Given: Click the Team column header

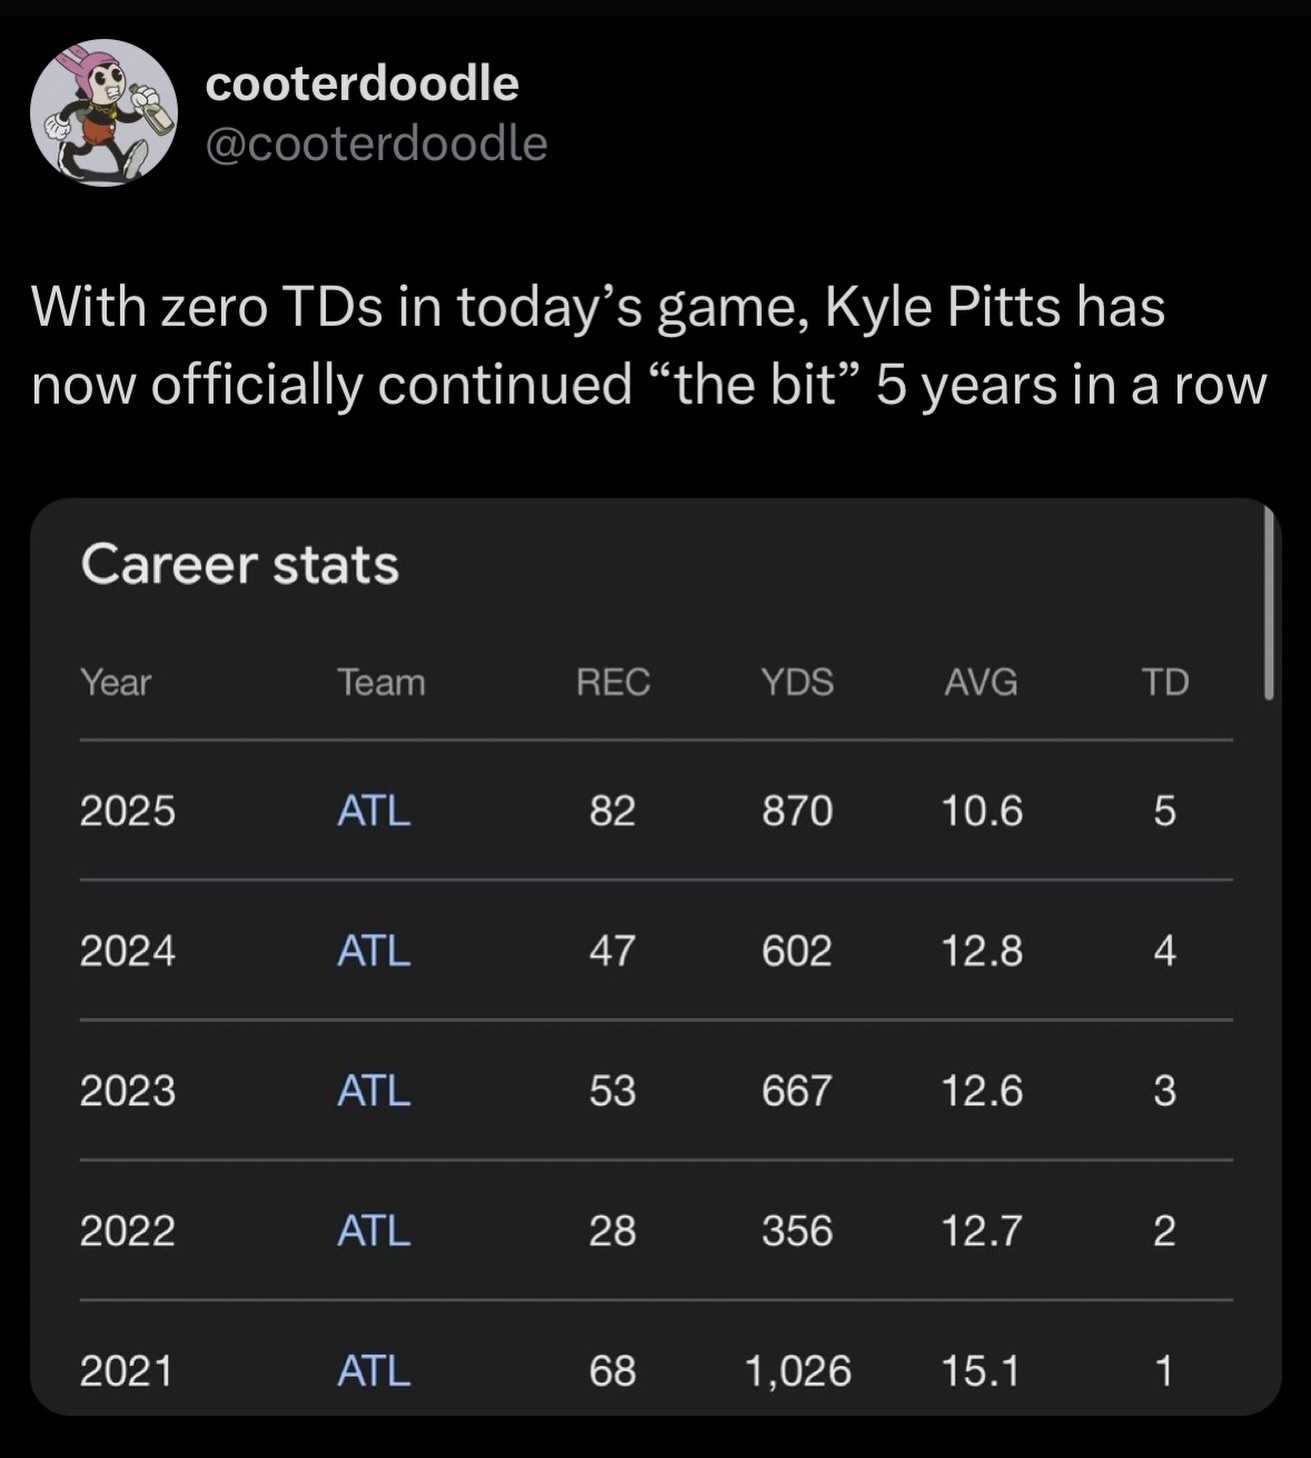Looking at the screenshot, I should tap(381, 682).
